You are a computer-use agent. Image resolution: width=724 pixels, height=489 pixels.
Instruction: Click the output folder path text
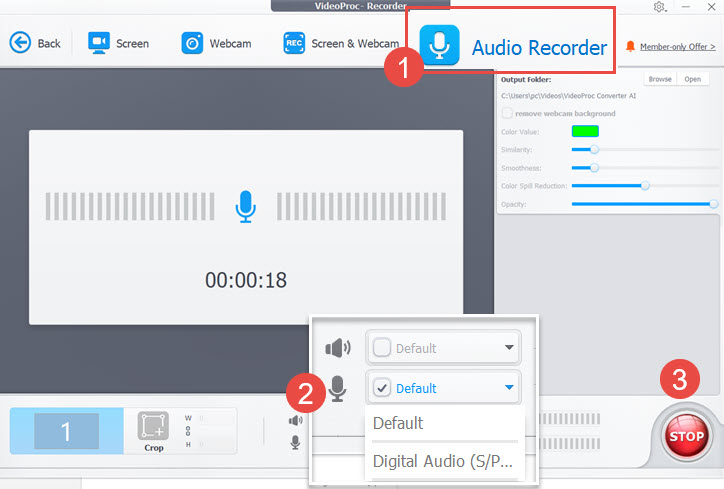click(568, 96)
